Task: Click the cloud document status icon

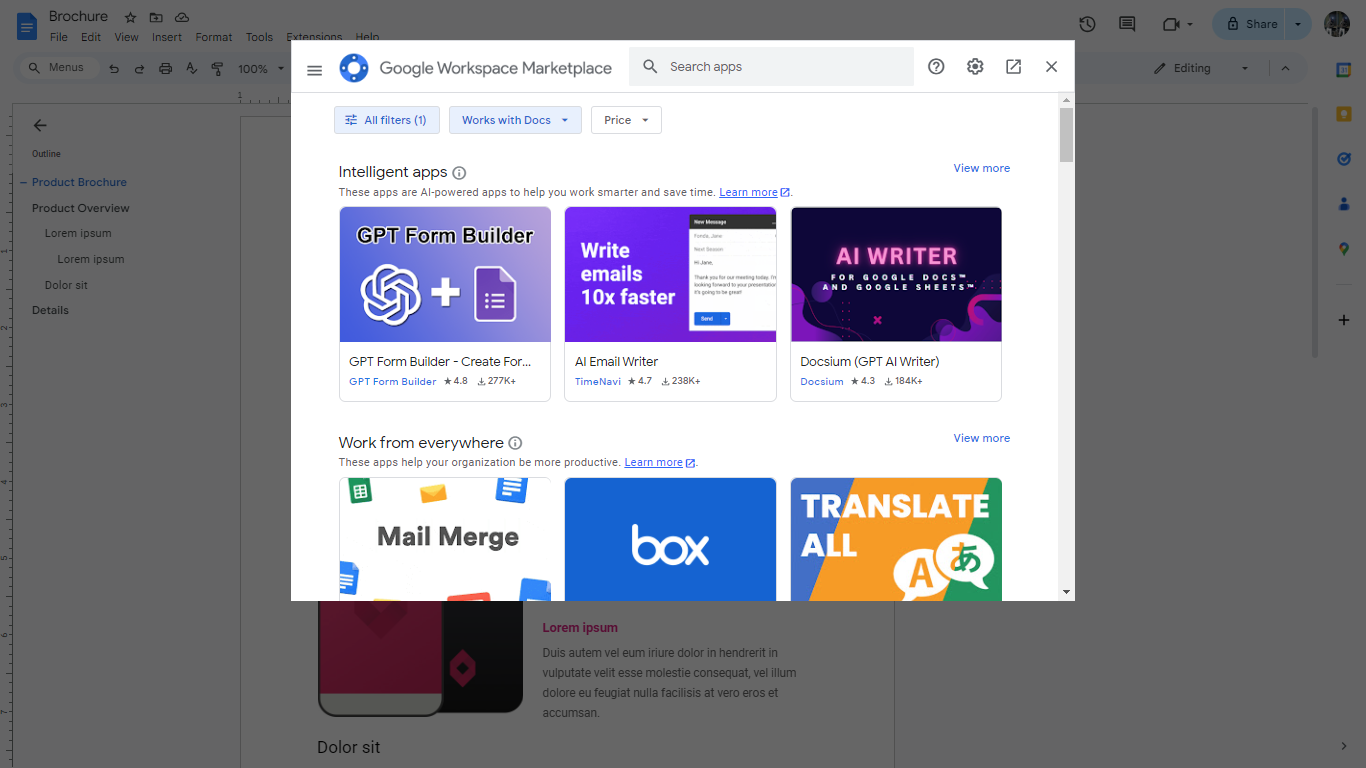Action: click(x=182, y=18)
